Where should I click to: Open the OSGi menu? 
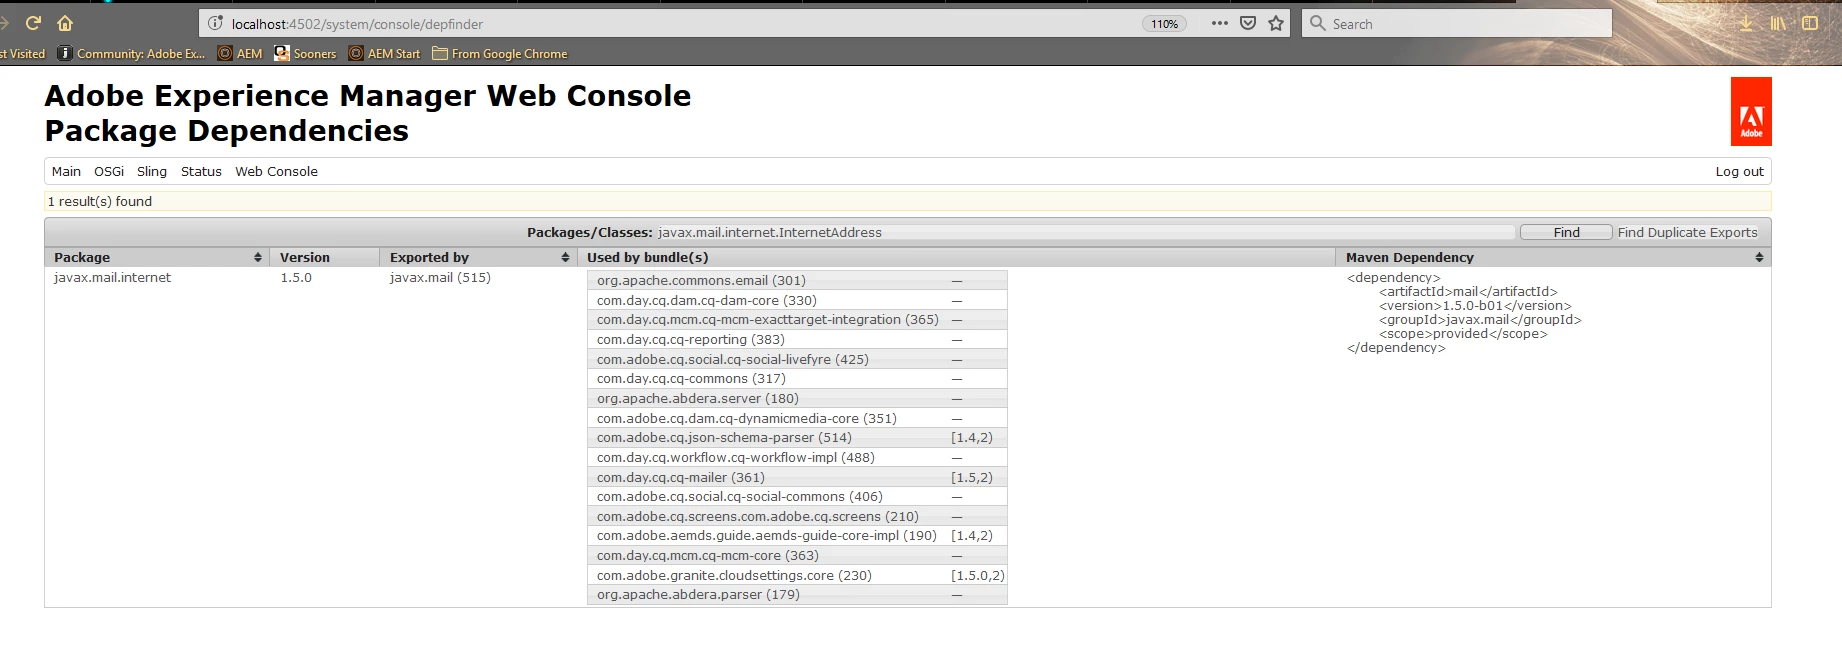(109, 171)
